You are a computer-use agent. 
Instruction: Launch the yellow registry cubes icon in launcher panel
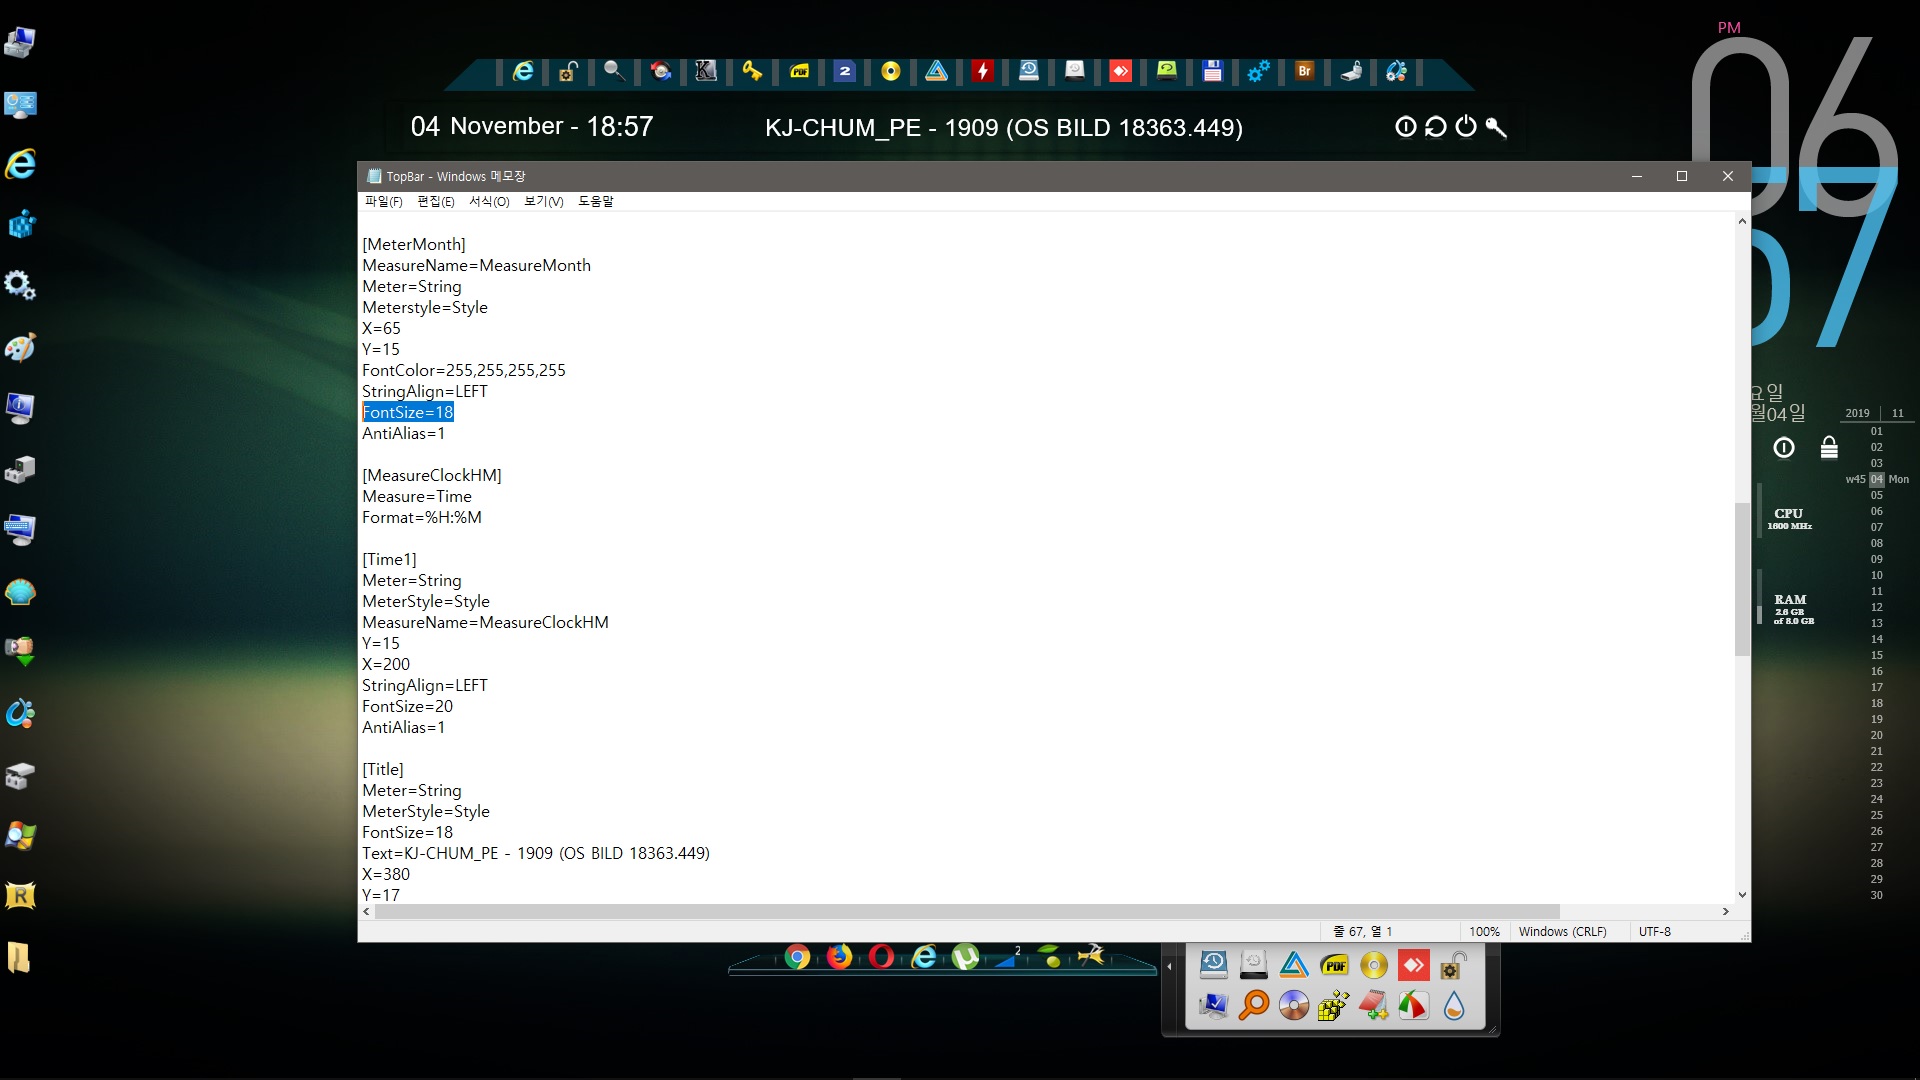tap(1333, 1005)
